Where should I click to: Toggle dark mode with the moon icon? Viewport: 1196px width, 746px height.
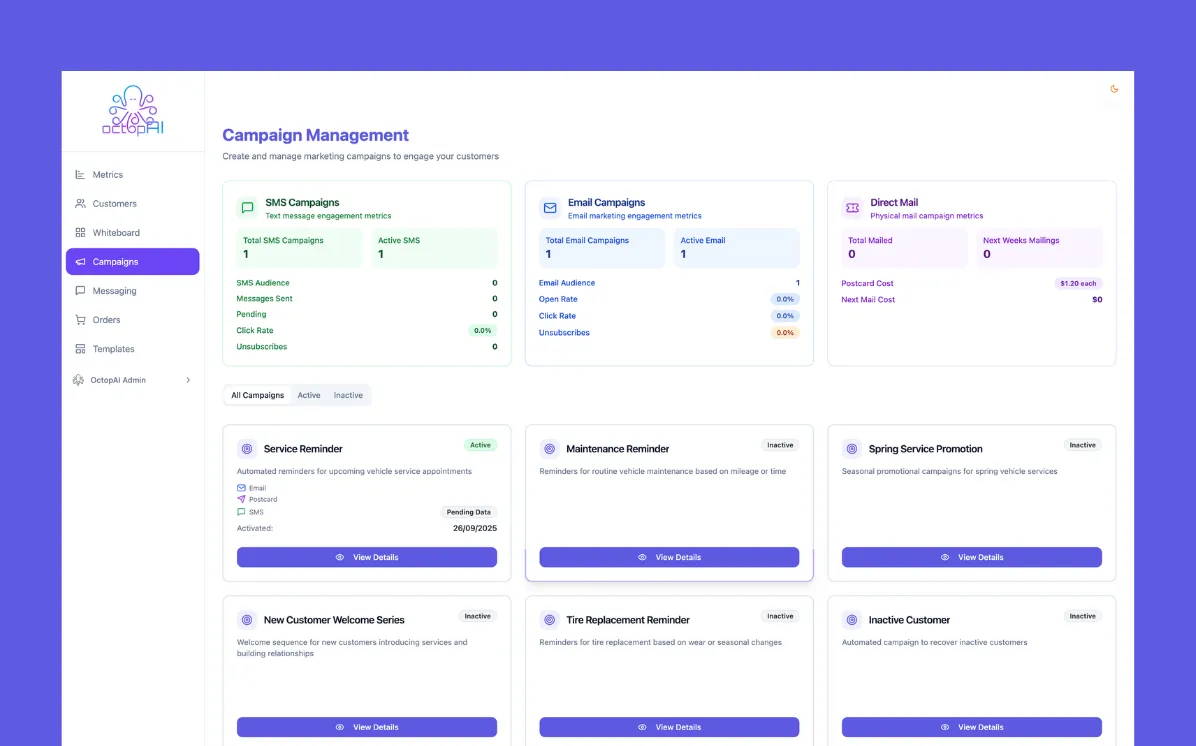tap(1114, 89)
